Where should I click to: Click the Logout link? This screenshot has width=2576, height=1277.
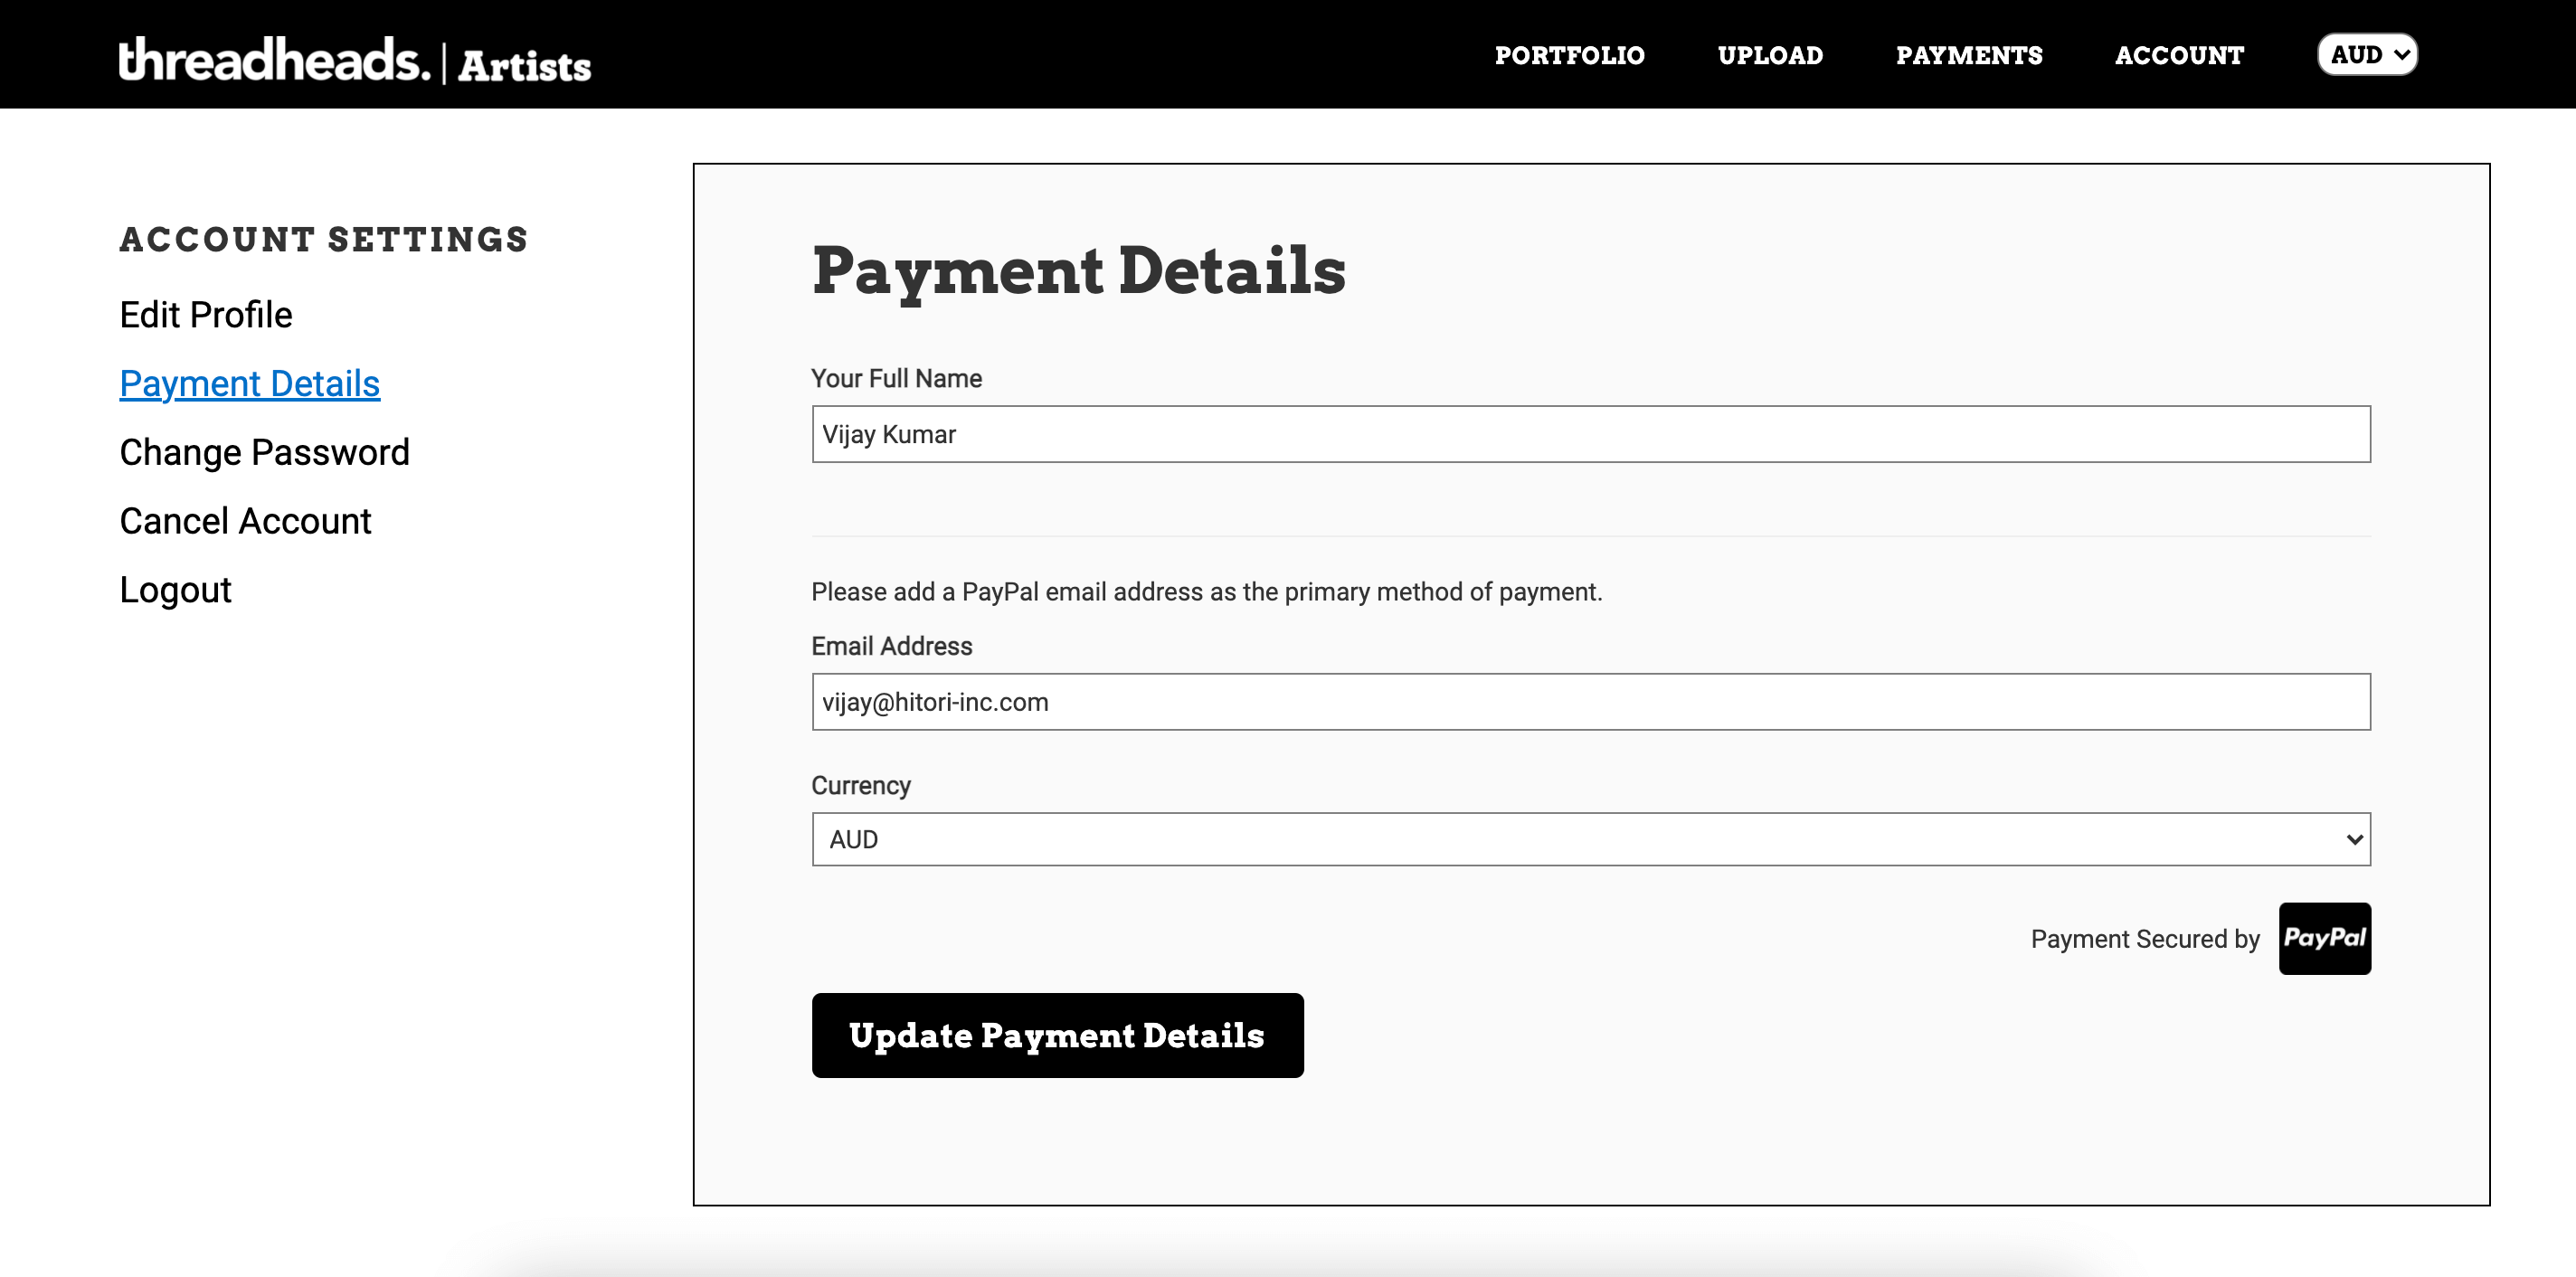pyautogui.click(x=176, y=590)
